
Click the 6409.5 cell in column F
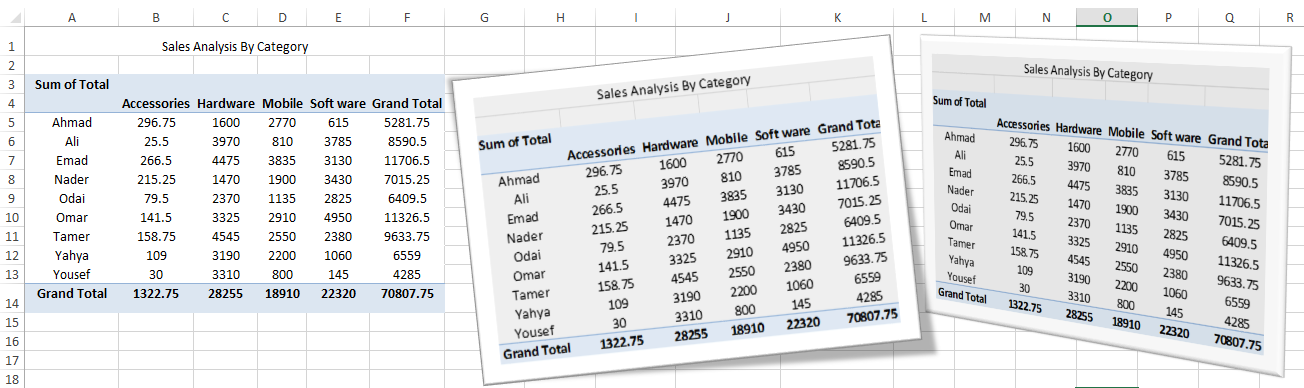click(406, 198)
